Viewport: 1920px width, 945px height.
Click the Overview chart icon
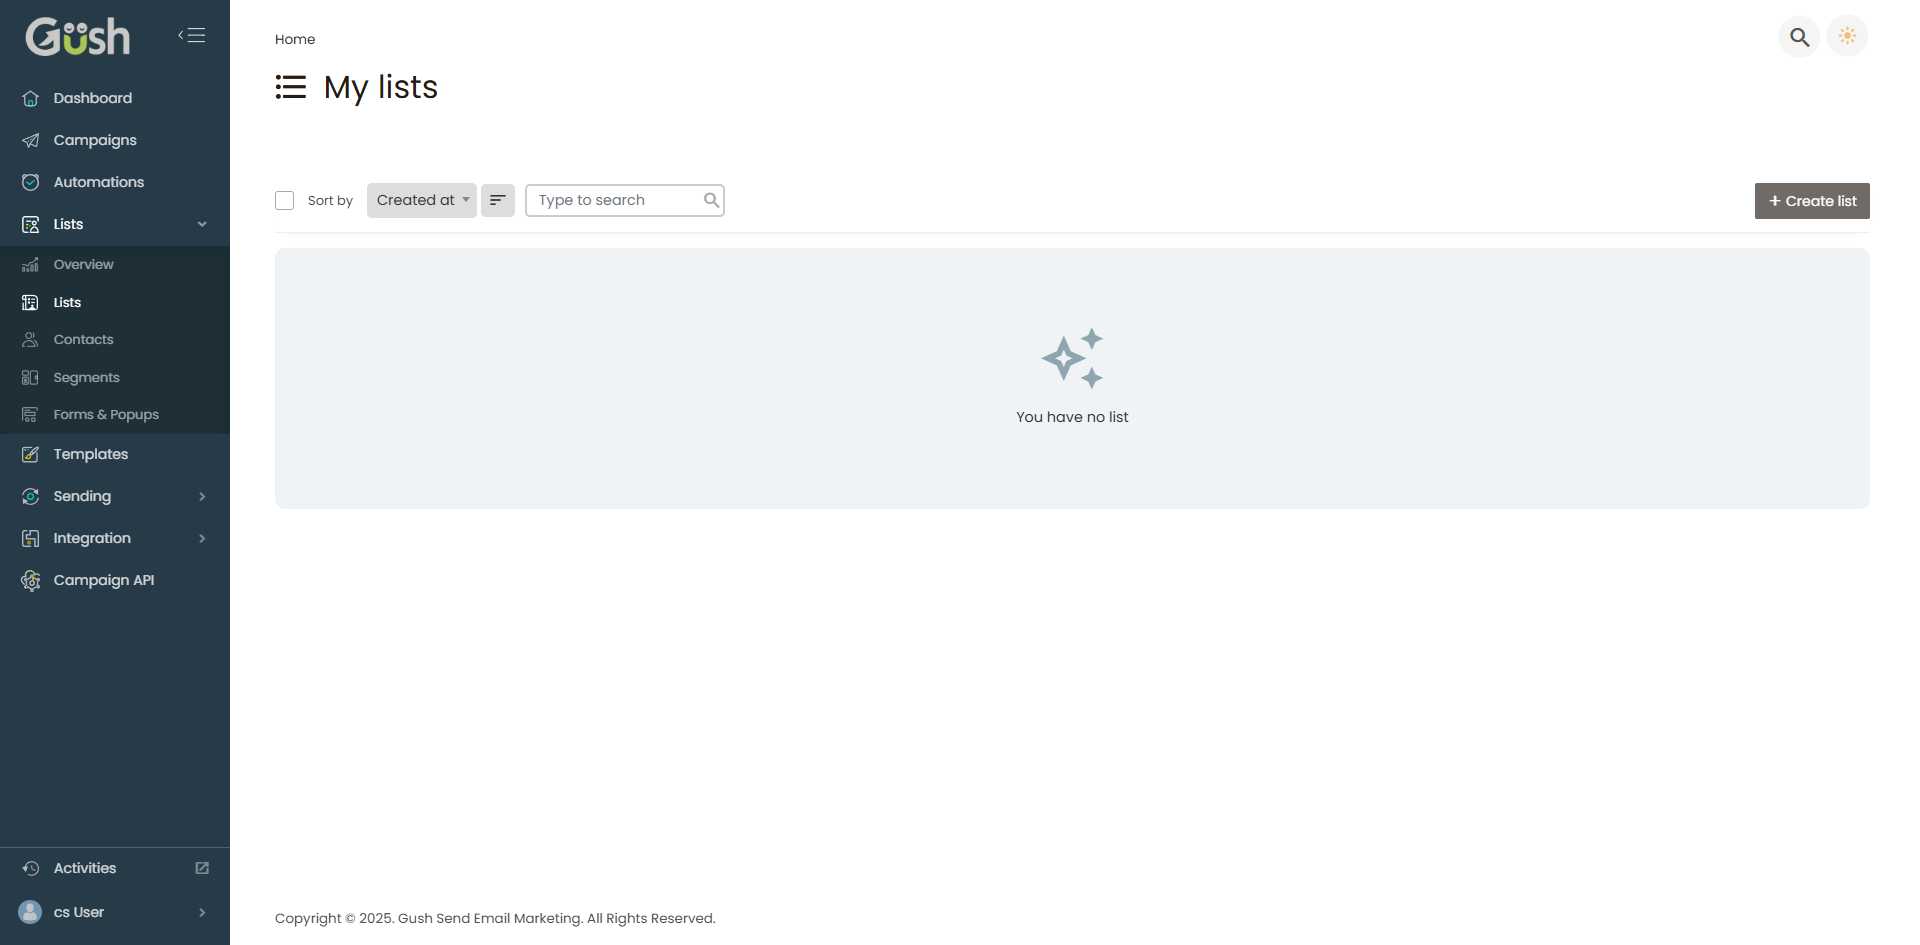point(30,264)
